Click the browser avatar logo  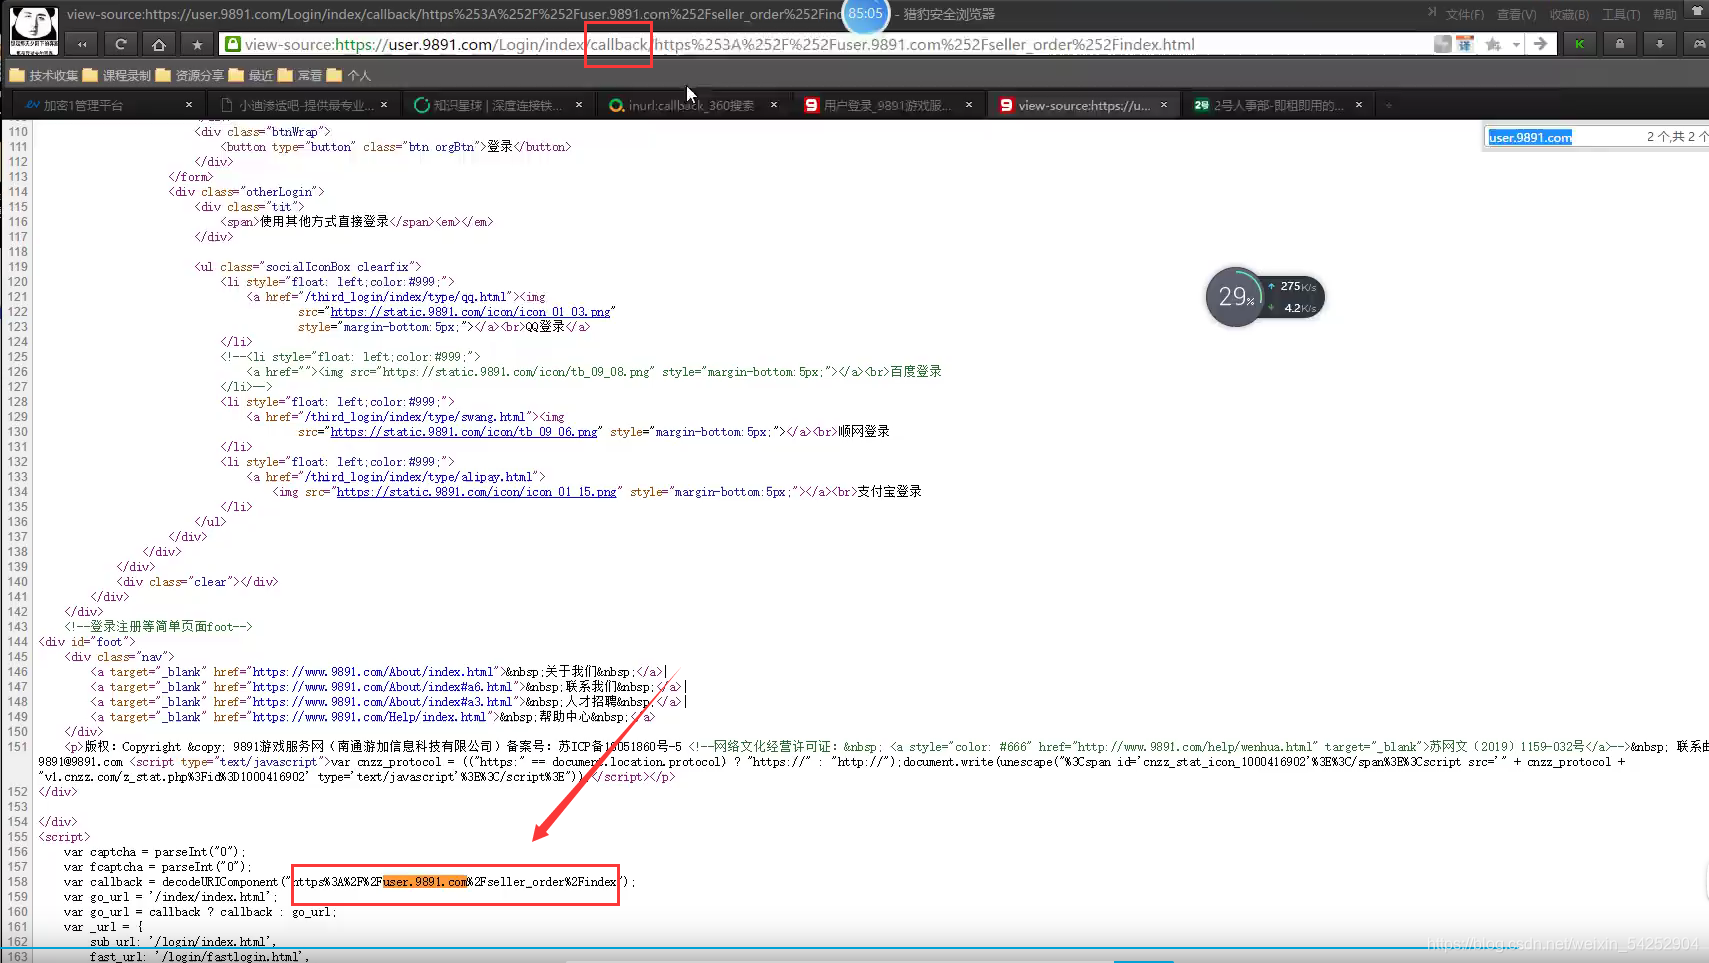point(33,29)
